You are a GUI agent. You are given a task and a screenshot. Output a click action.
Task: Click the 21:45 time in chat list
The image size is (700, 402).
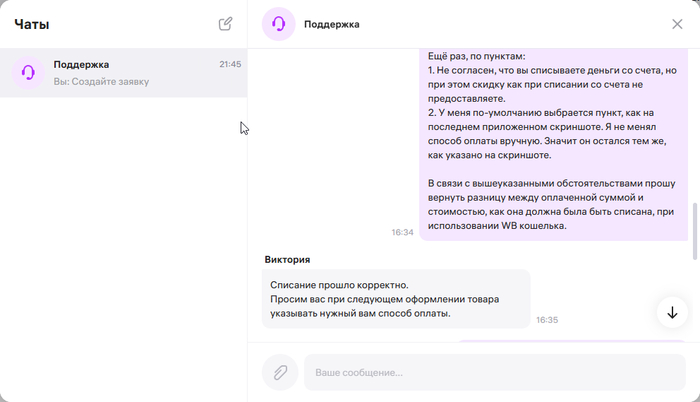pyautogui.click(x=230, y=64)
